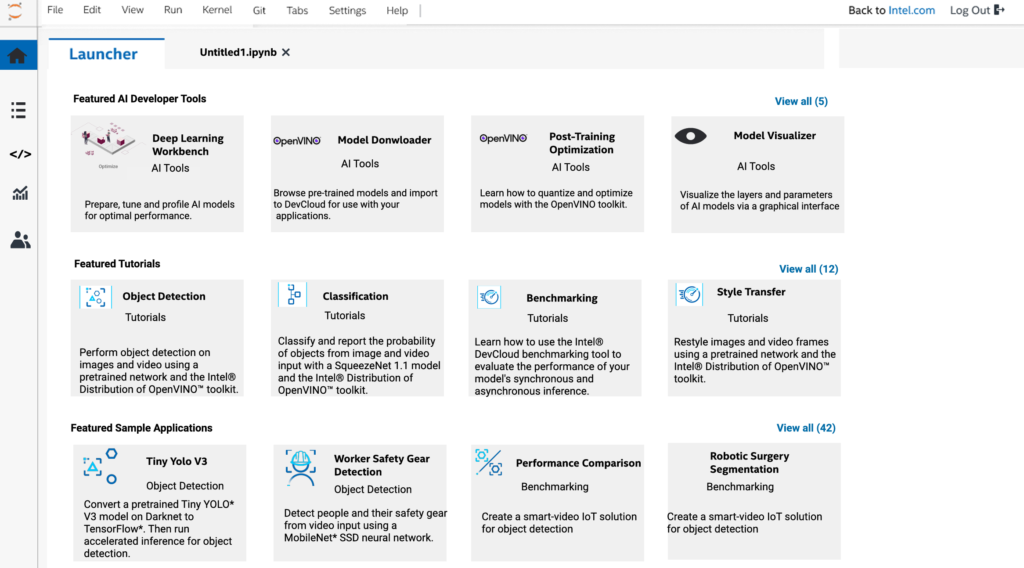Click the Log Out link
1024x568 pixels.
(x=970, y=10)
